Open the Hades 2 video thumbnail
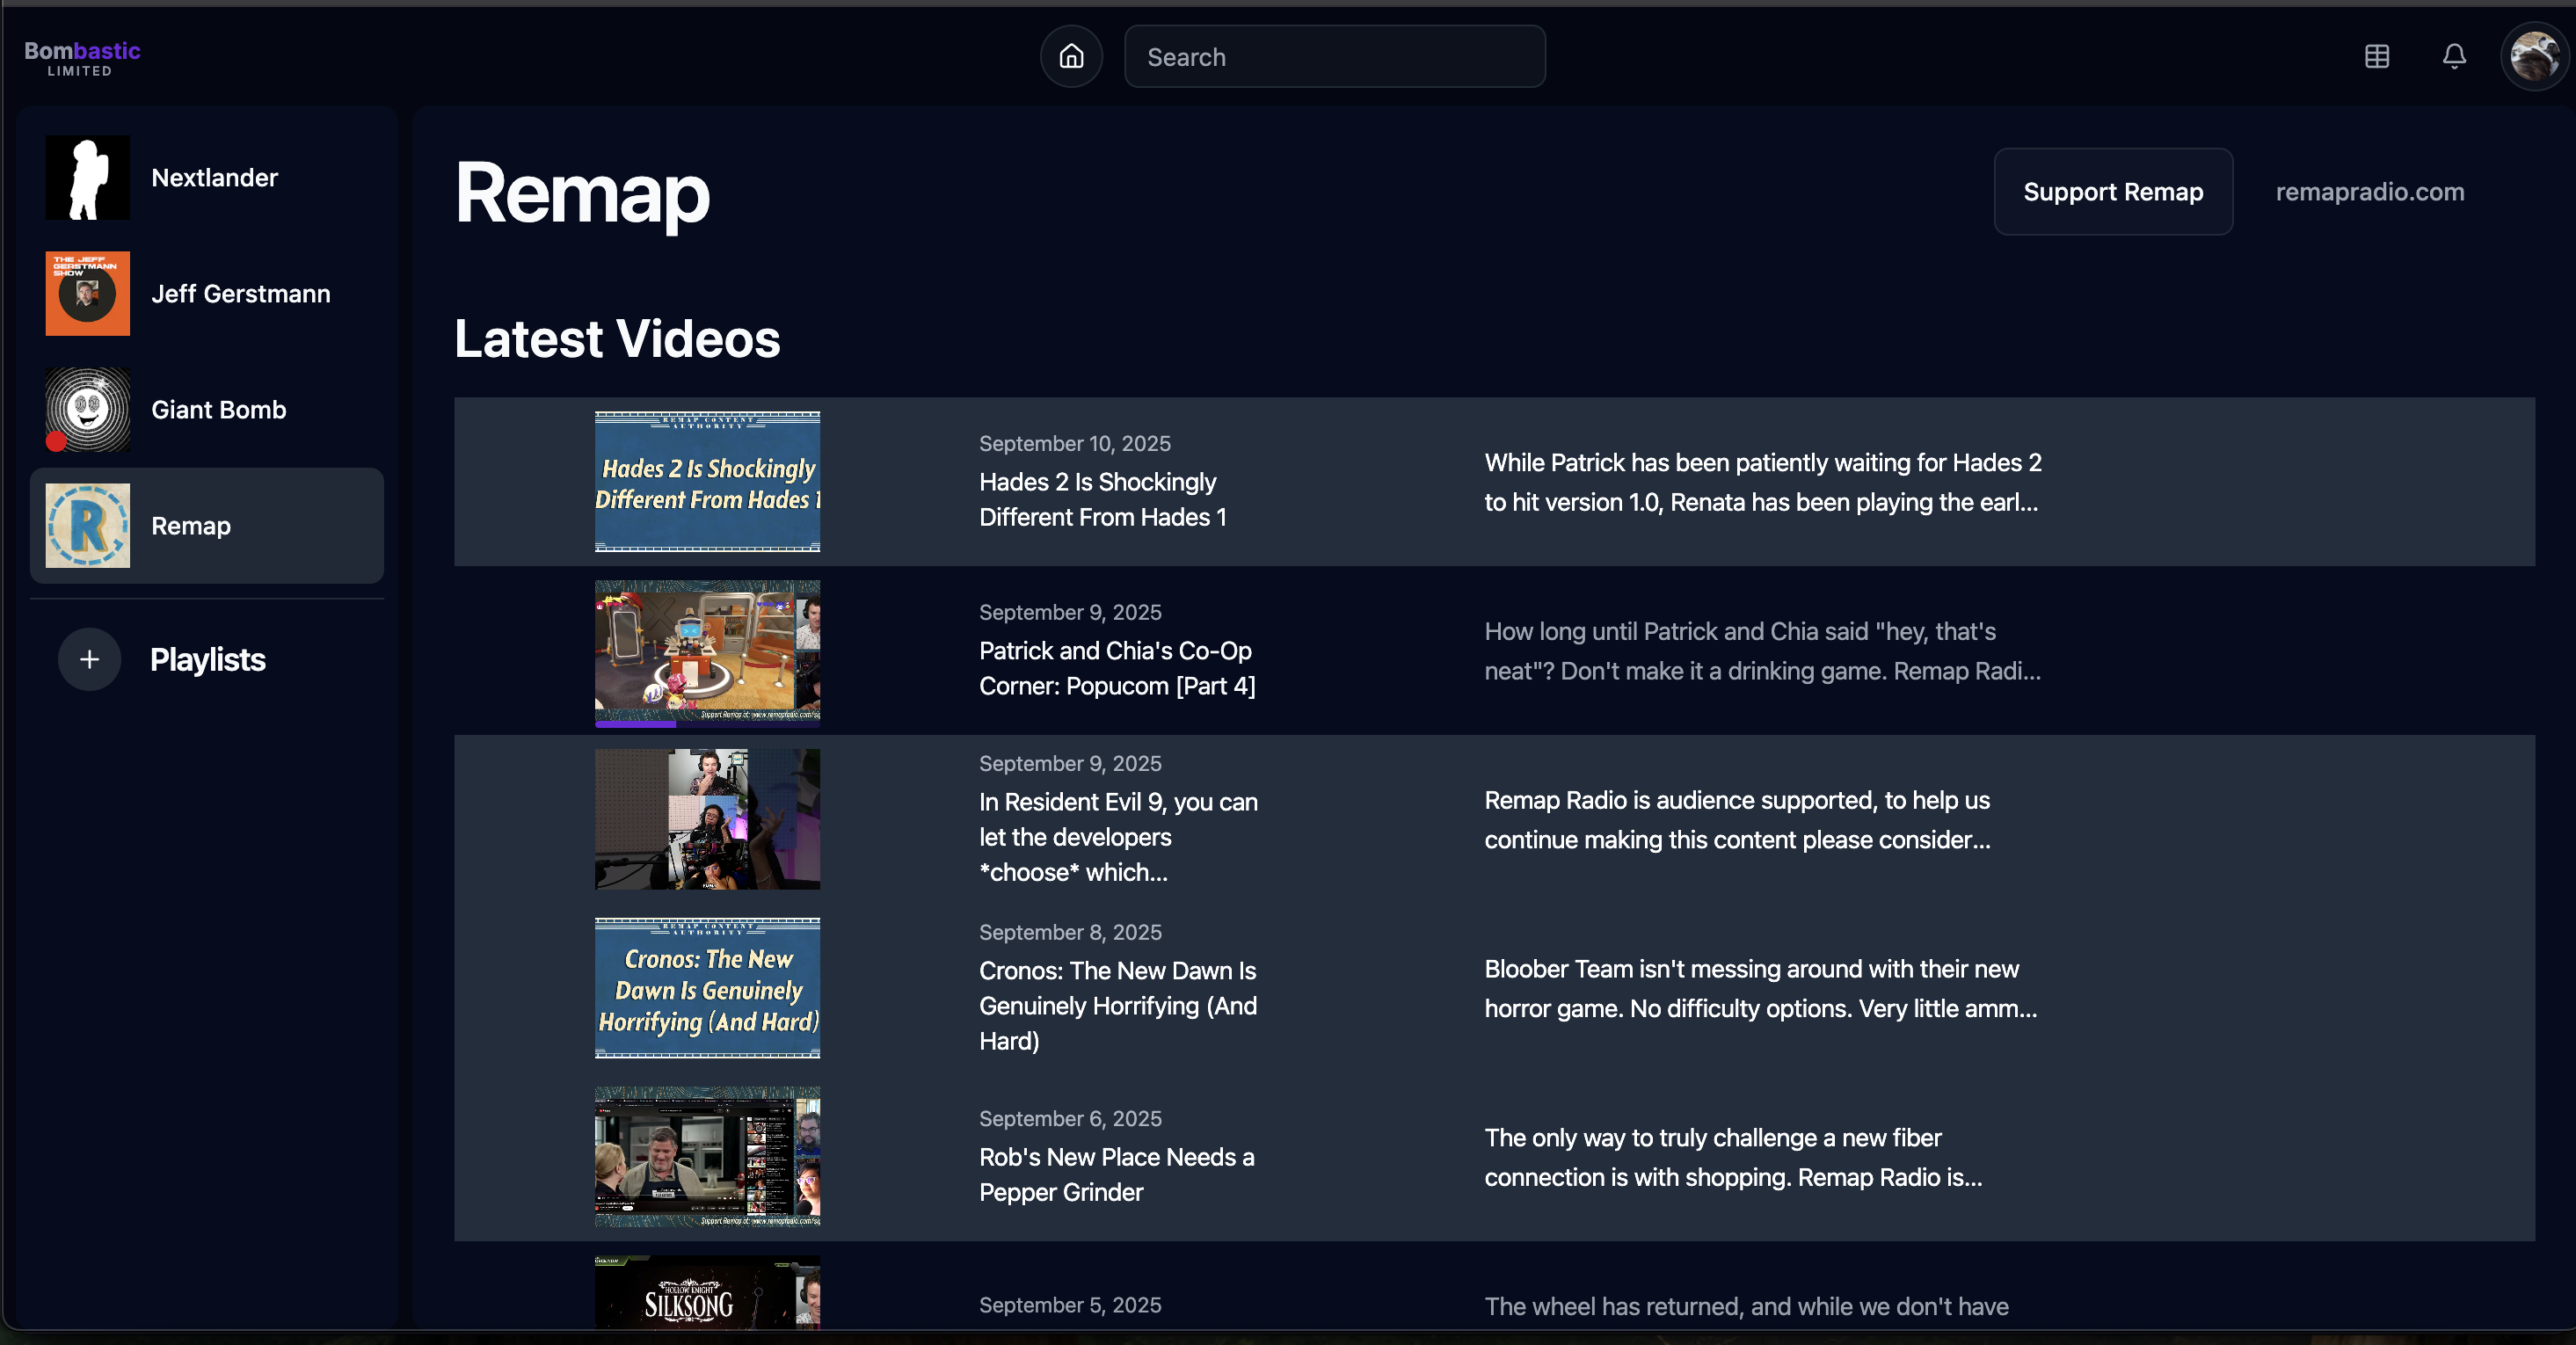Viewport: 2576px width, 1345px height. 707,482
